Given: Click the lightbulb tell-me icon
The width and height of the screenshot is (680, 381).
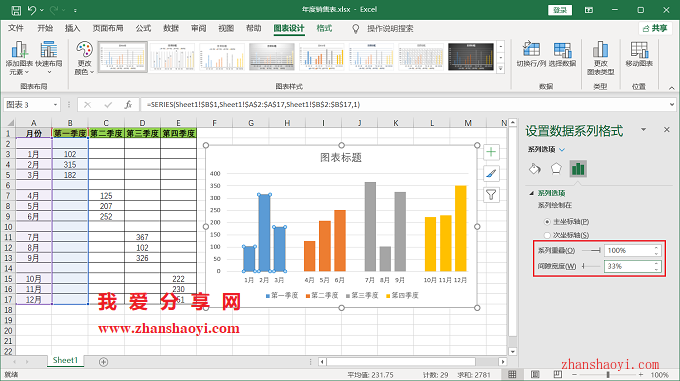Looking at the screenshot, I should click(356, 29).
